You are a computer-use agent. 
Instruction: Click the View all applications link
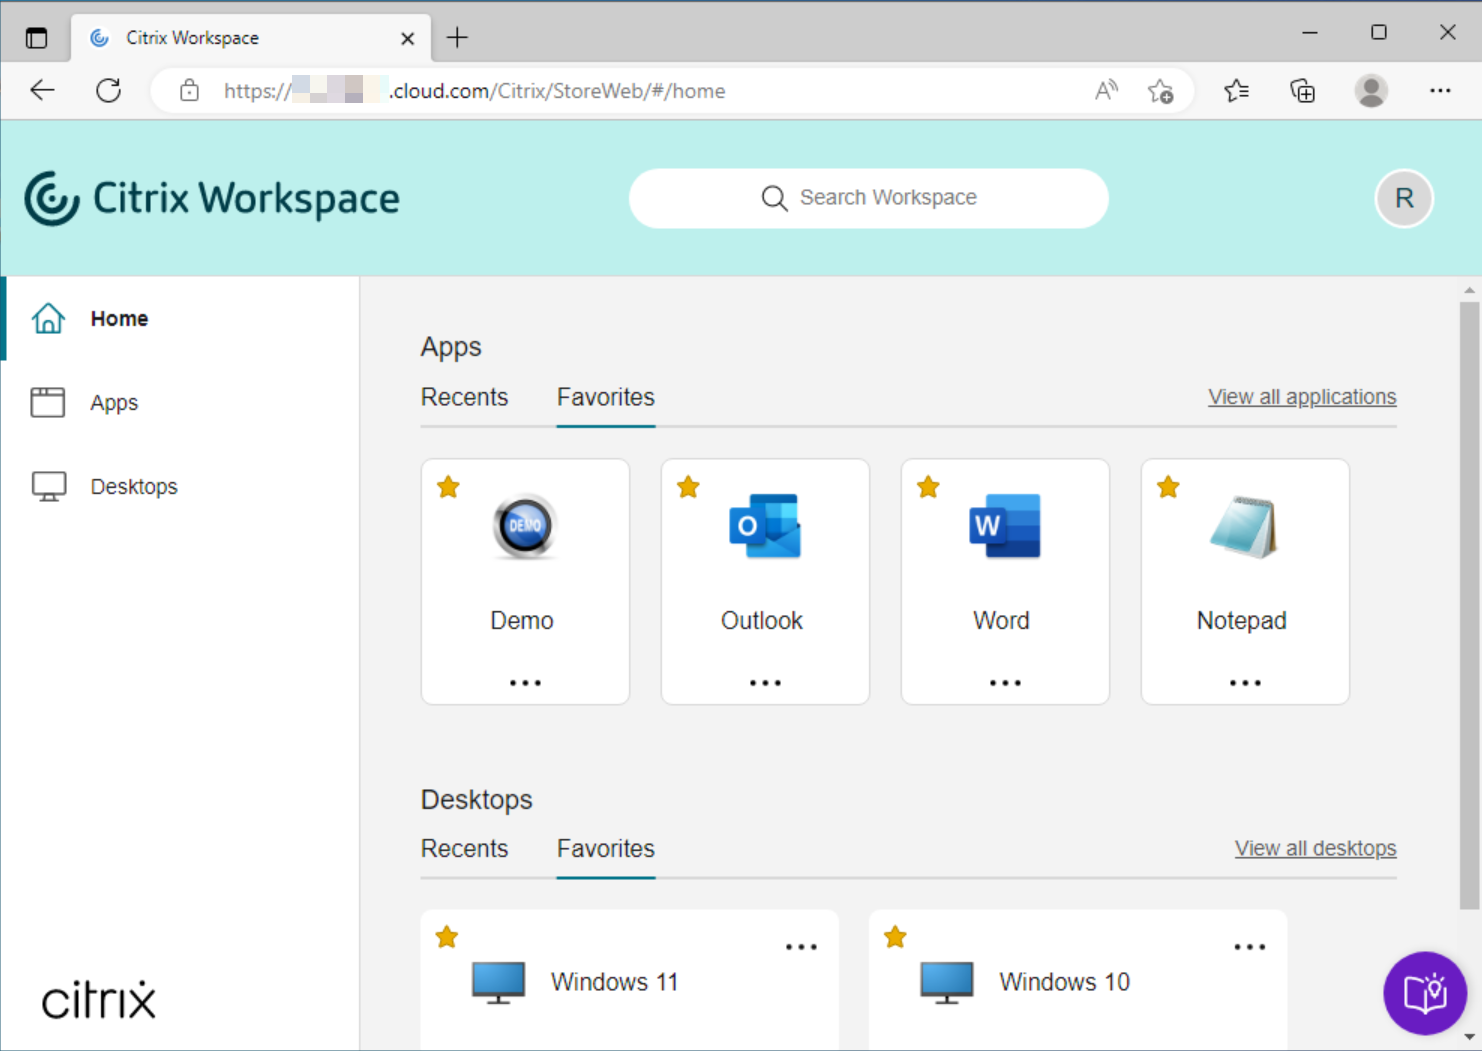pos(1301,397)
